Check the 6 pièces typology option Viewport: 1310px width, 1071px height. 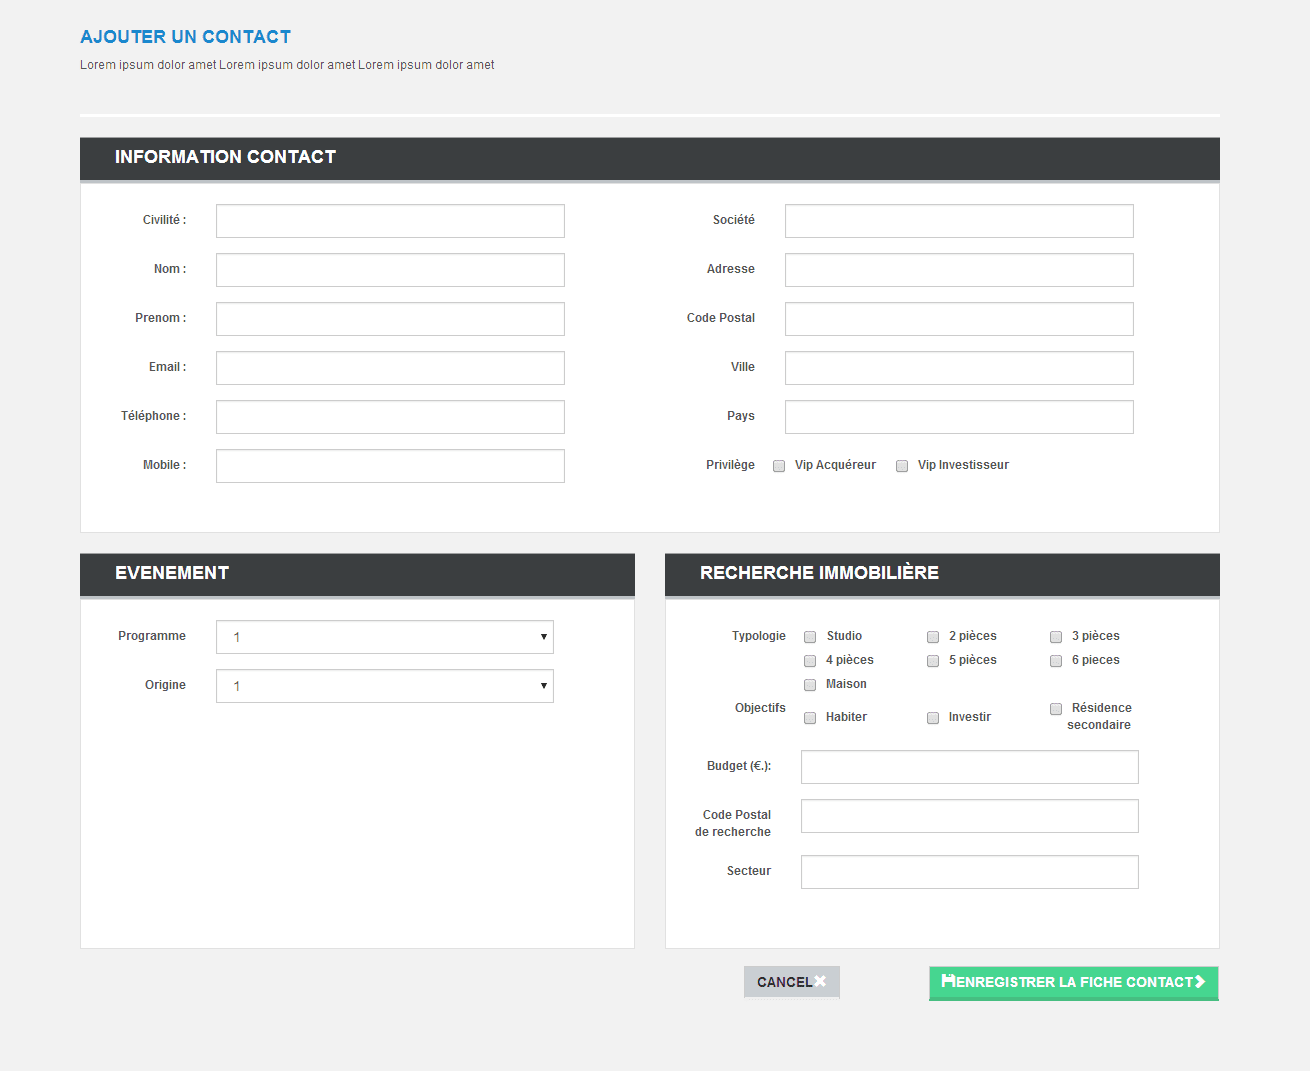pos(1056,660)
